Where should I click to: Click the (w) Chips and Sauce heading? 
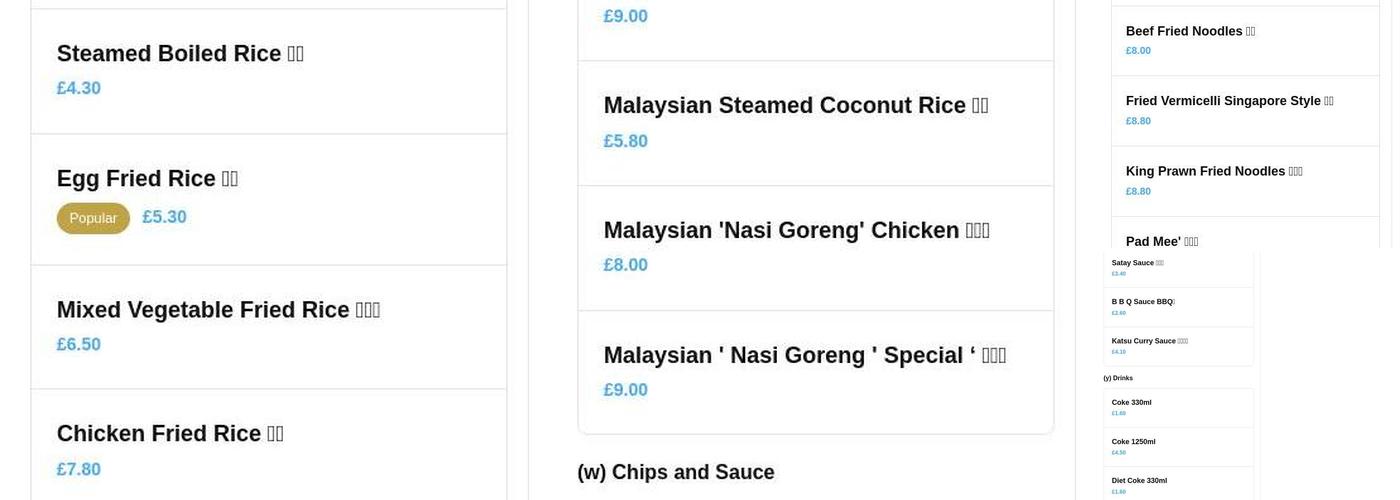[675, 472]
